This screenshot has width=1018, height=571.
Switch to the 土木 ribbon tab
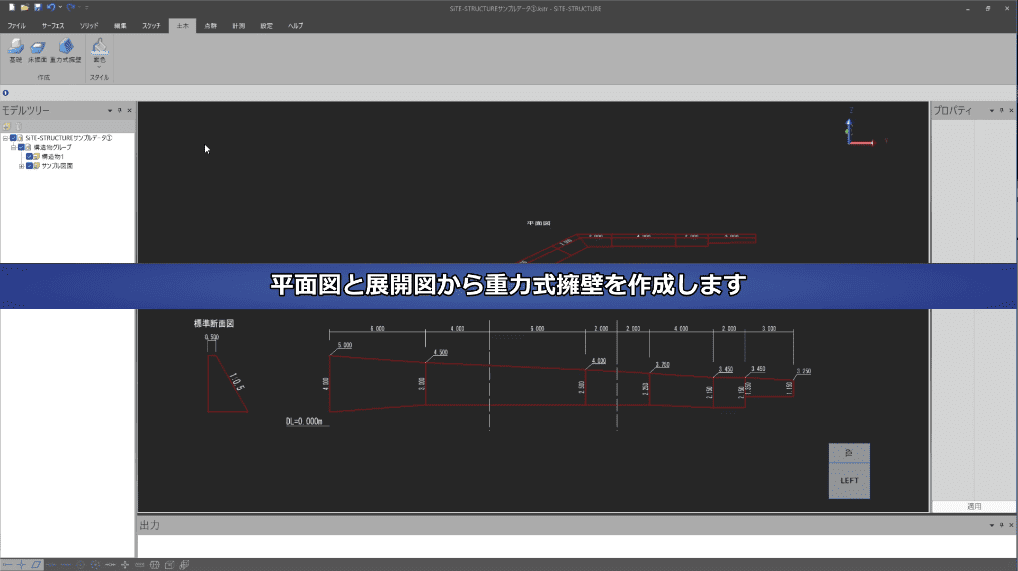coord(182,26)
